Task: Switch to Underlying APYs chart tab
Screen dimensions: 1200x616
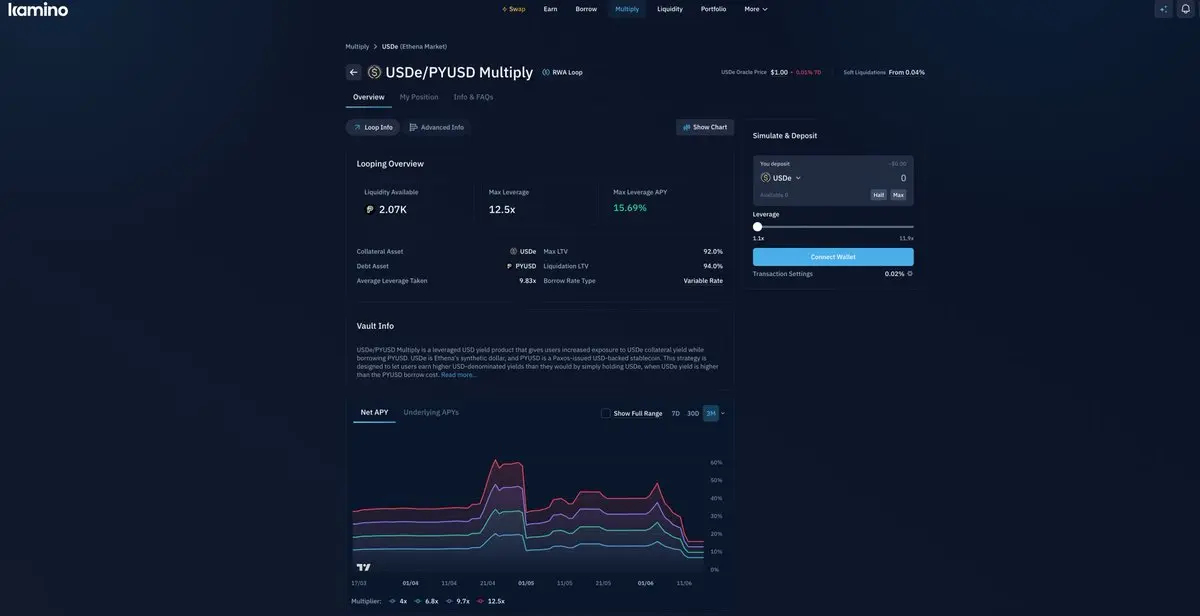Action: click(x=431, y=412)
